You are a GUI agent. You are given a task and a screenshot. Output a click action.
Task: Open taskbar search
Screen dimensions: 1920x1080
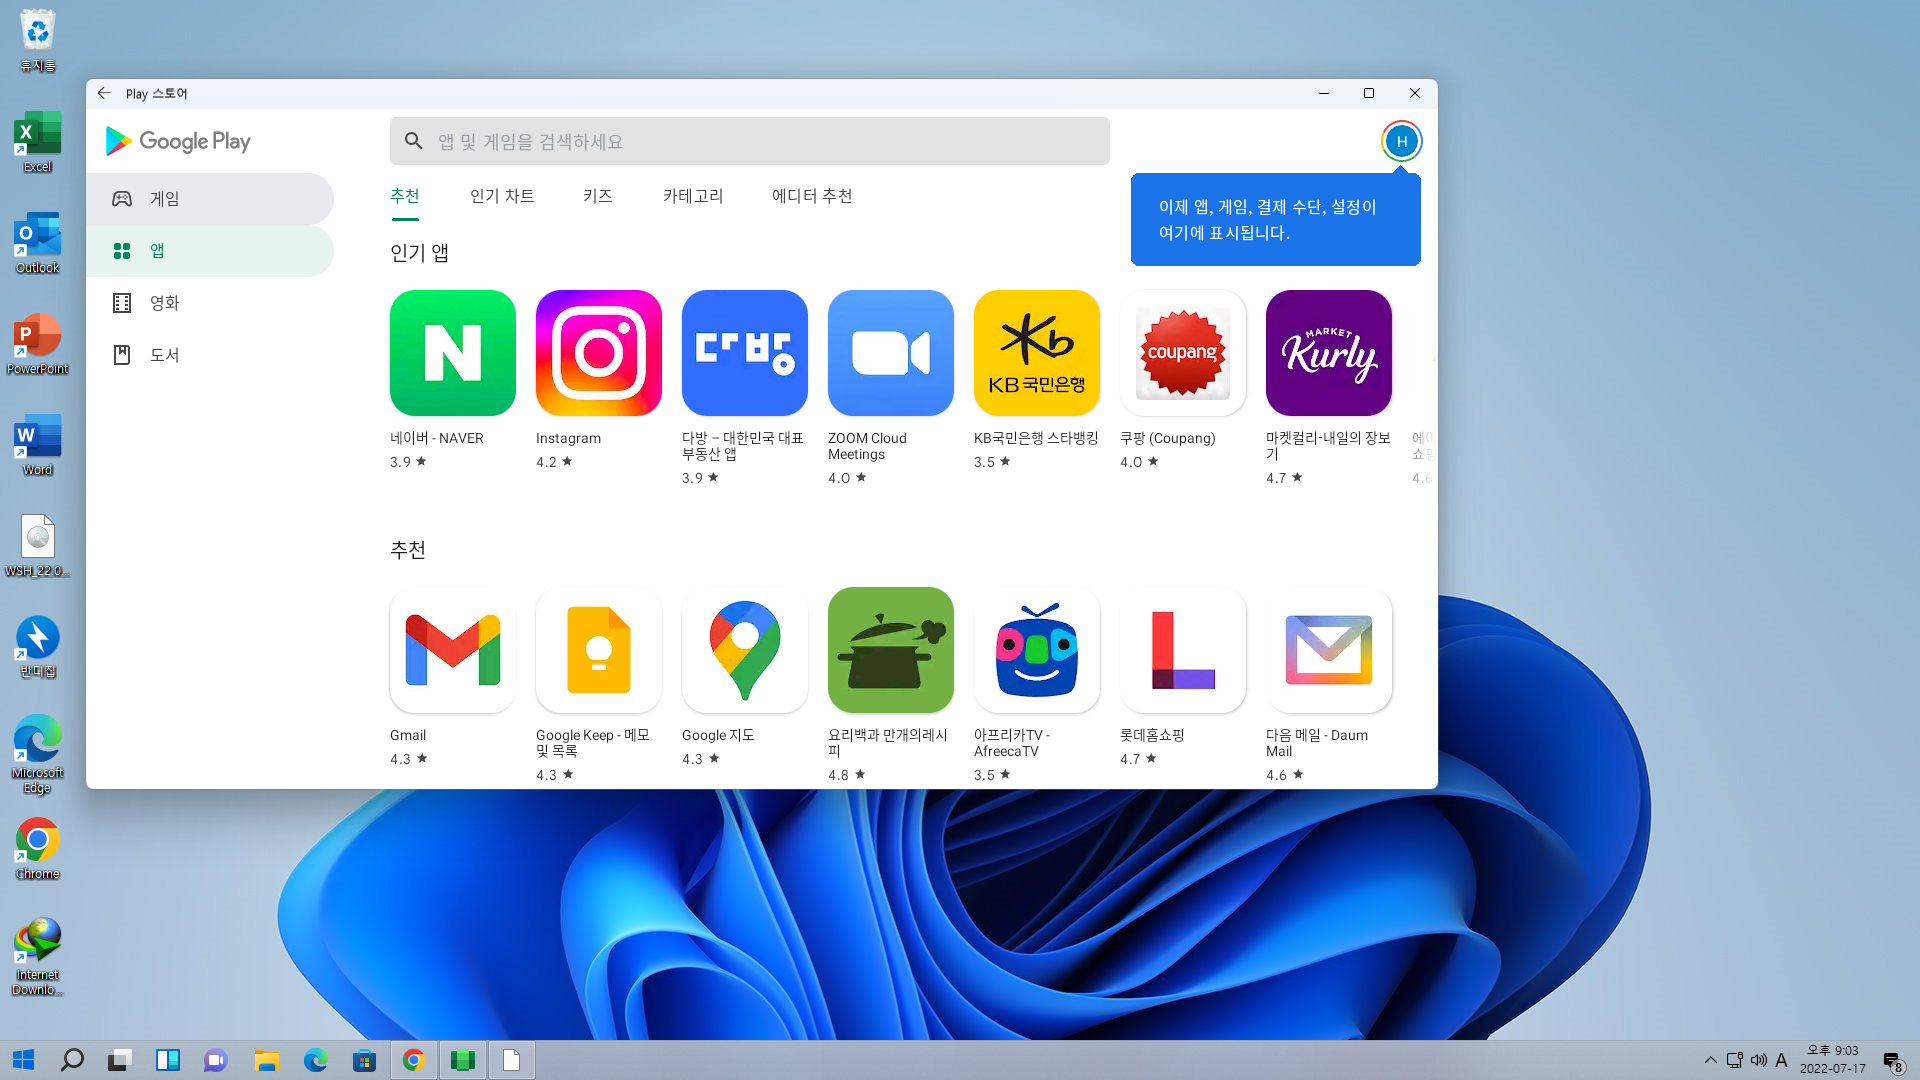coord(72,1060)
